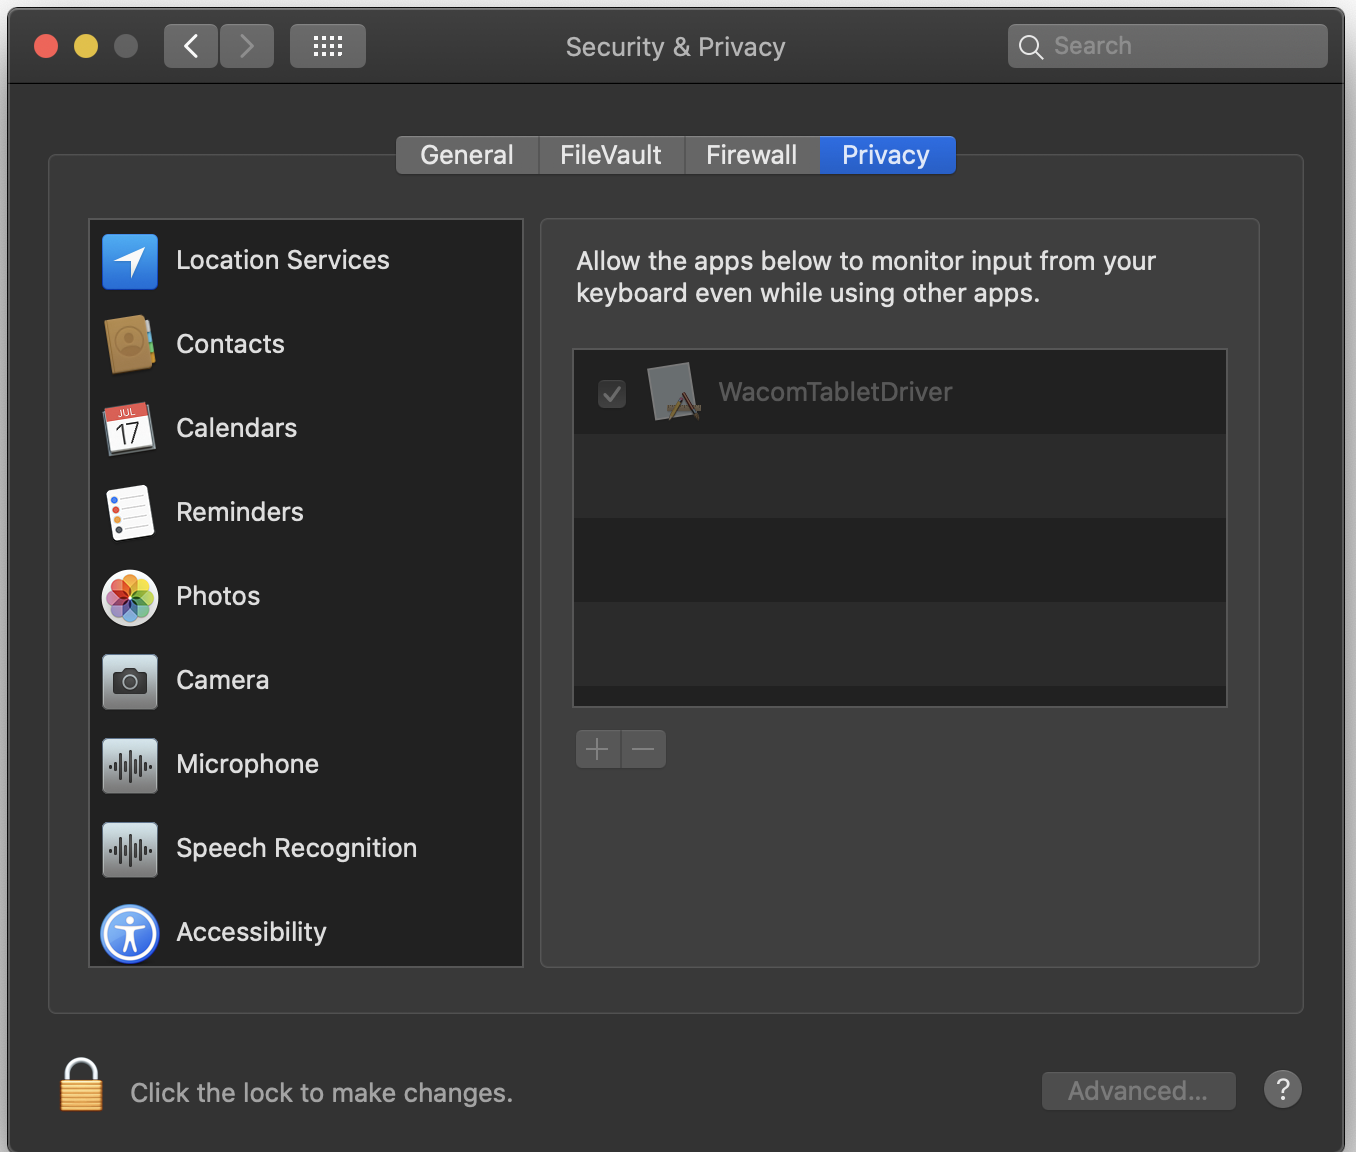Open the Firewall tab
This screenshot has width=1356, height=1152.
(x=751, y=155)
